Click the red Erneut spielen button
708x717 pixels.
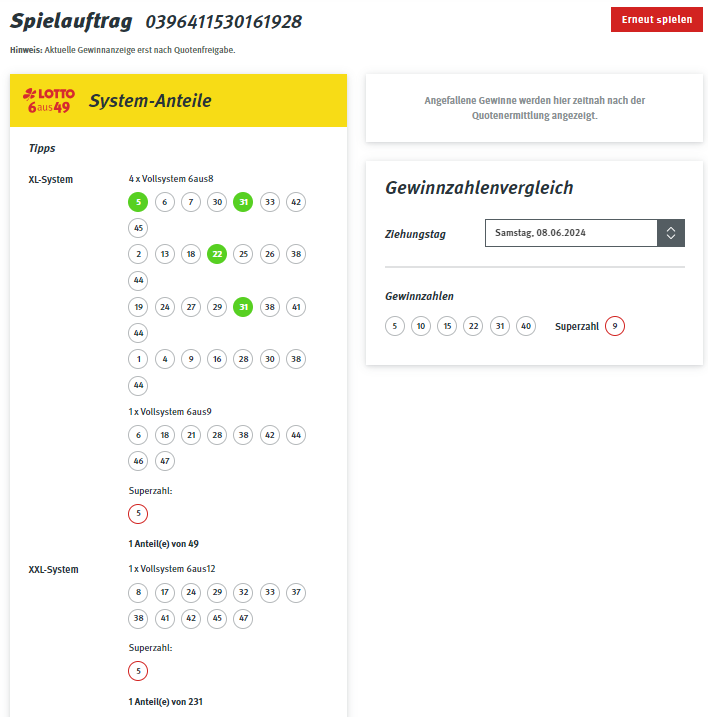[x=656, y=20]
